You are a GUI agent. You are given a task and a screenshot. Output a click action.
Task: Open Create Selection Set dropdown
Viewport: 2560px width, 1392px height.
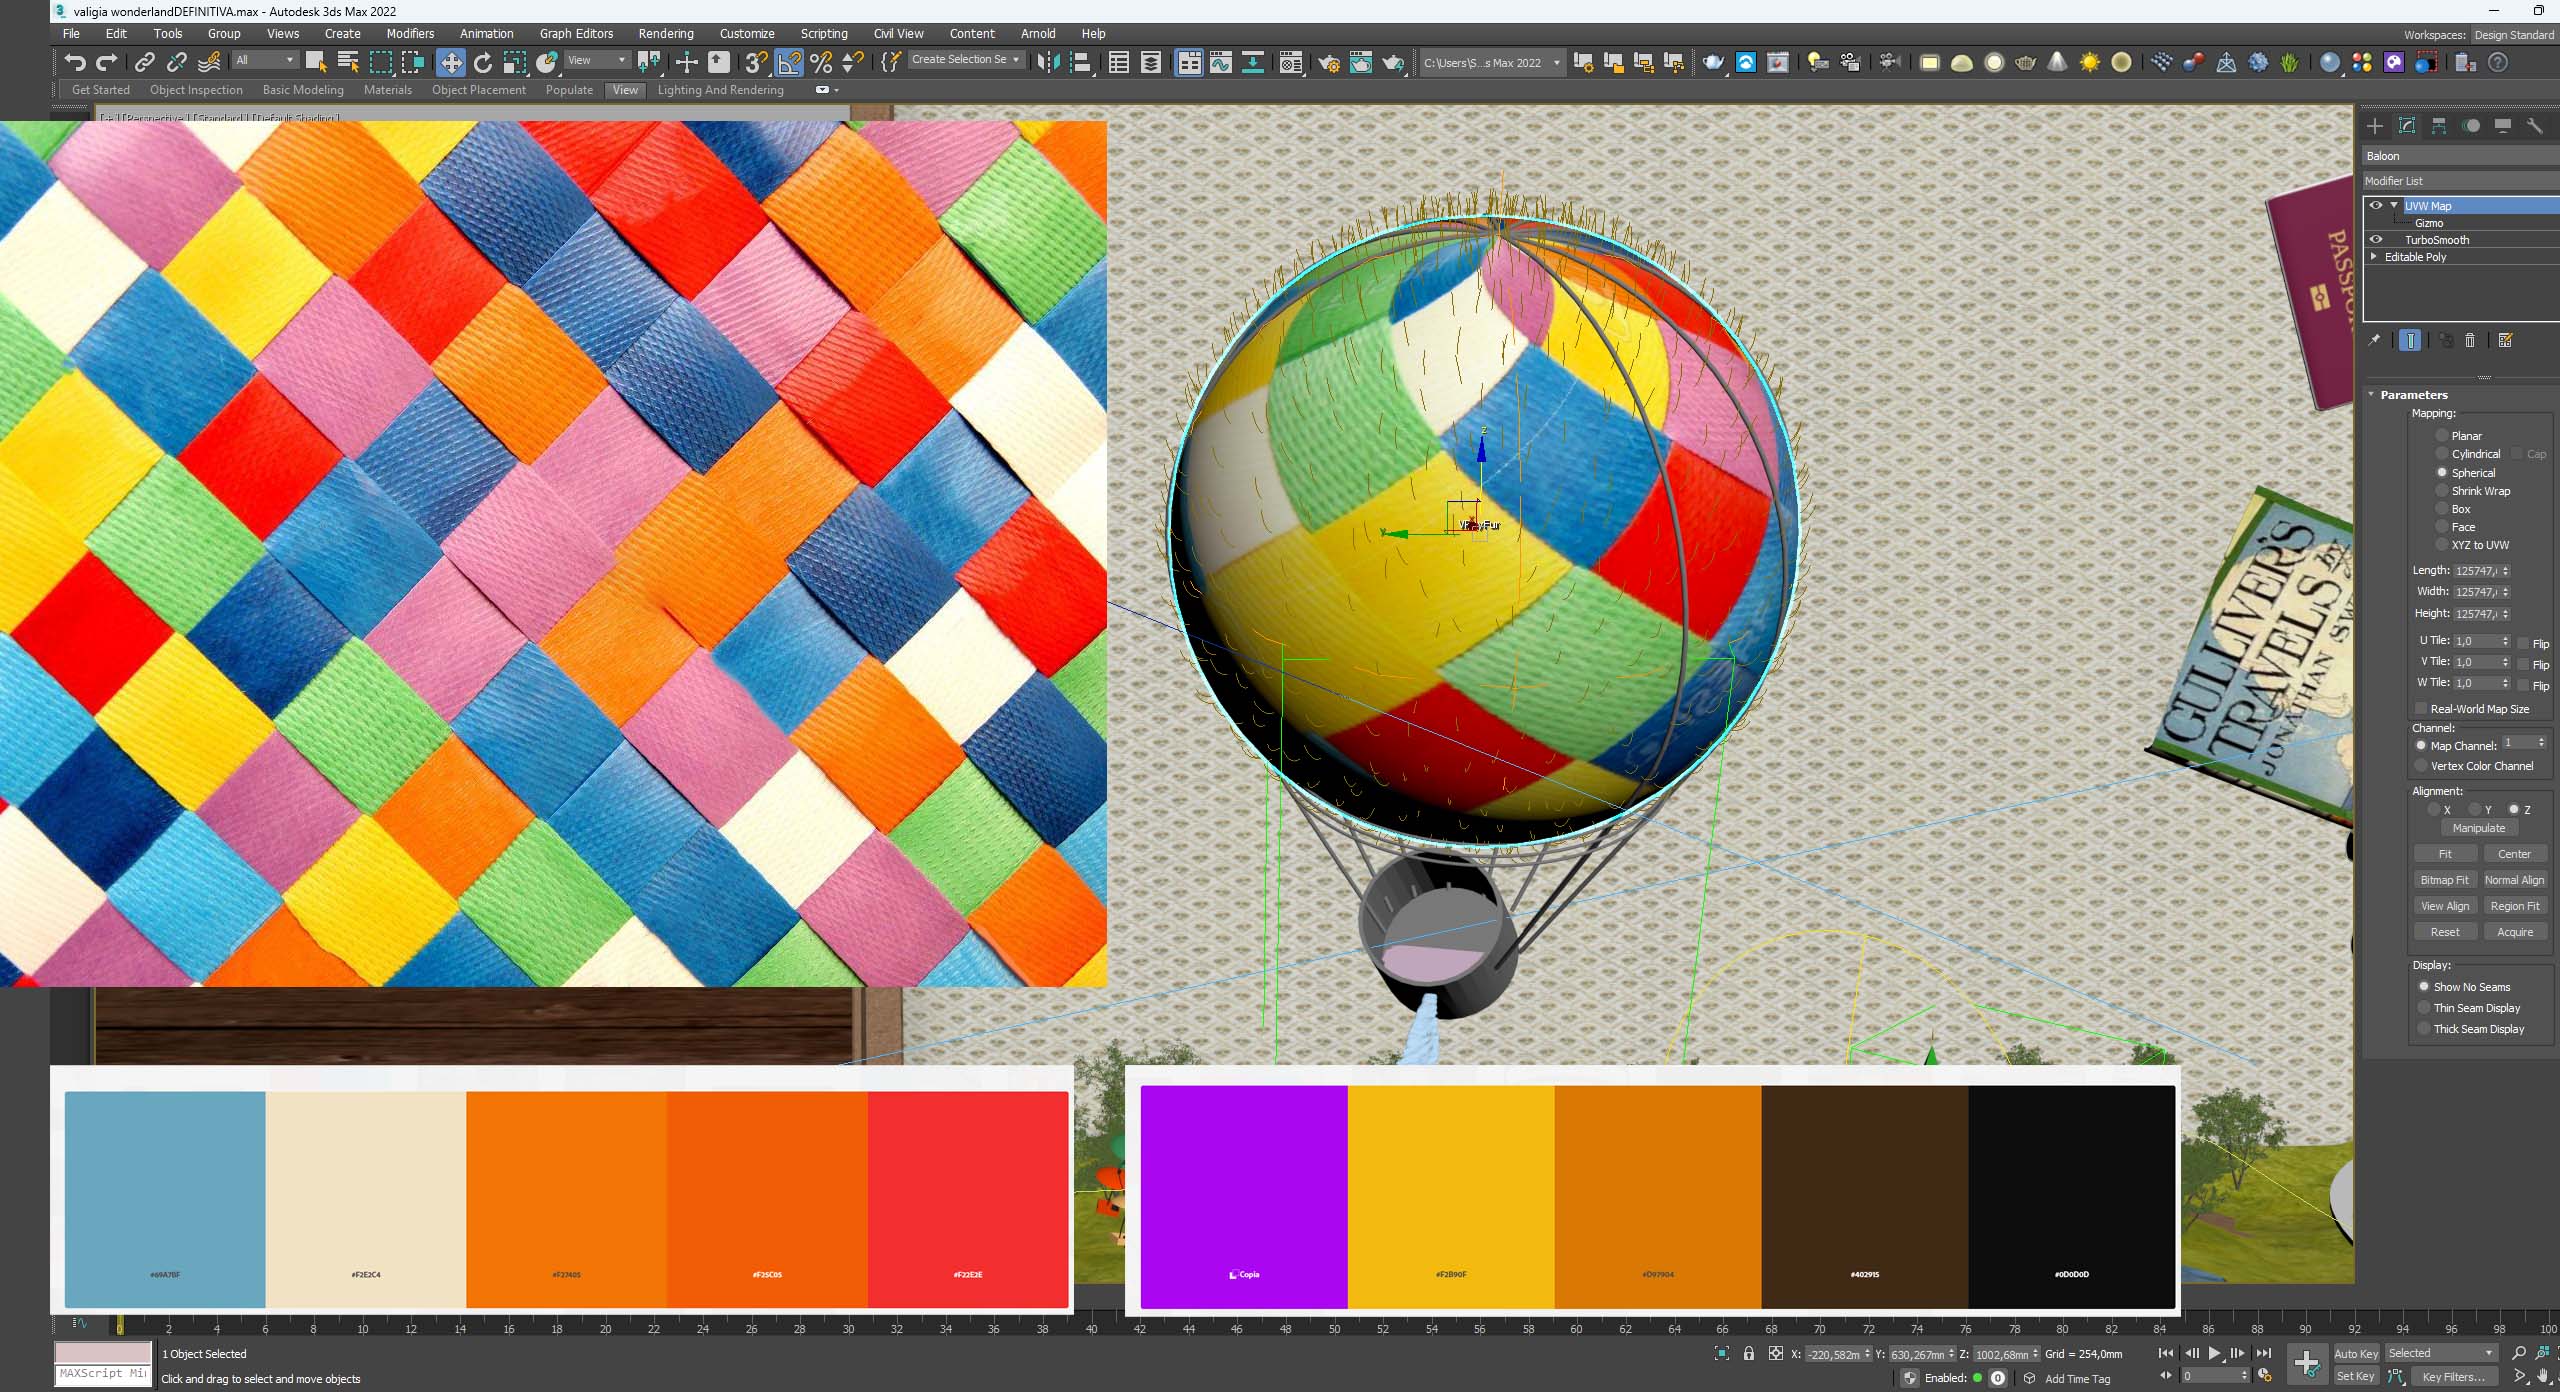click(965, 60)
